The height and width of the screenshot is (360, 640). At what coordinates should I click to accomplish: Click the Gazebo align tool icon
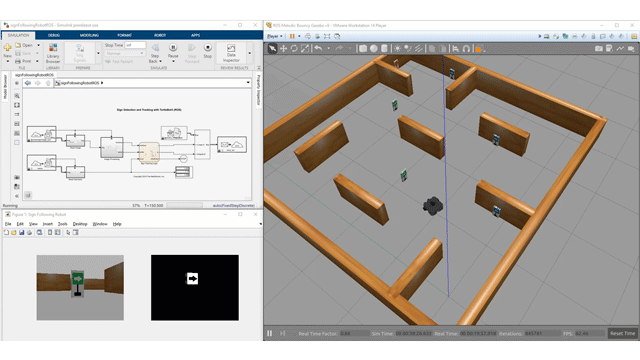click(456, 49)
